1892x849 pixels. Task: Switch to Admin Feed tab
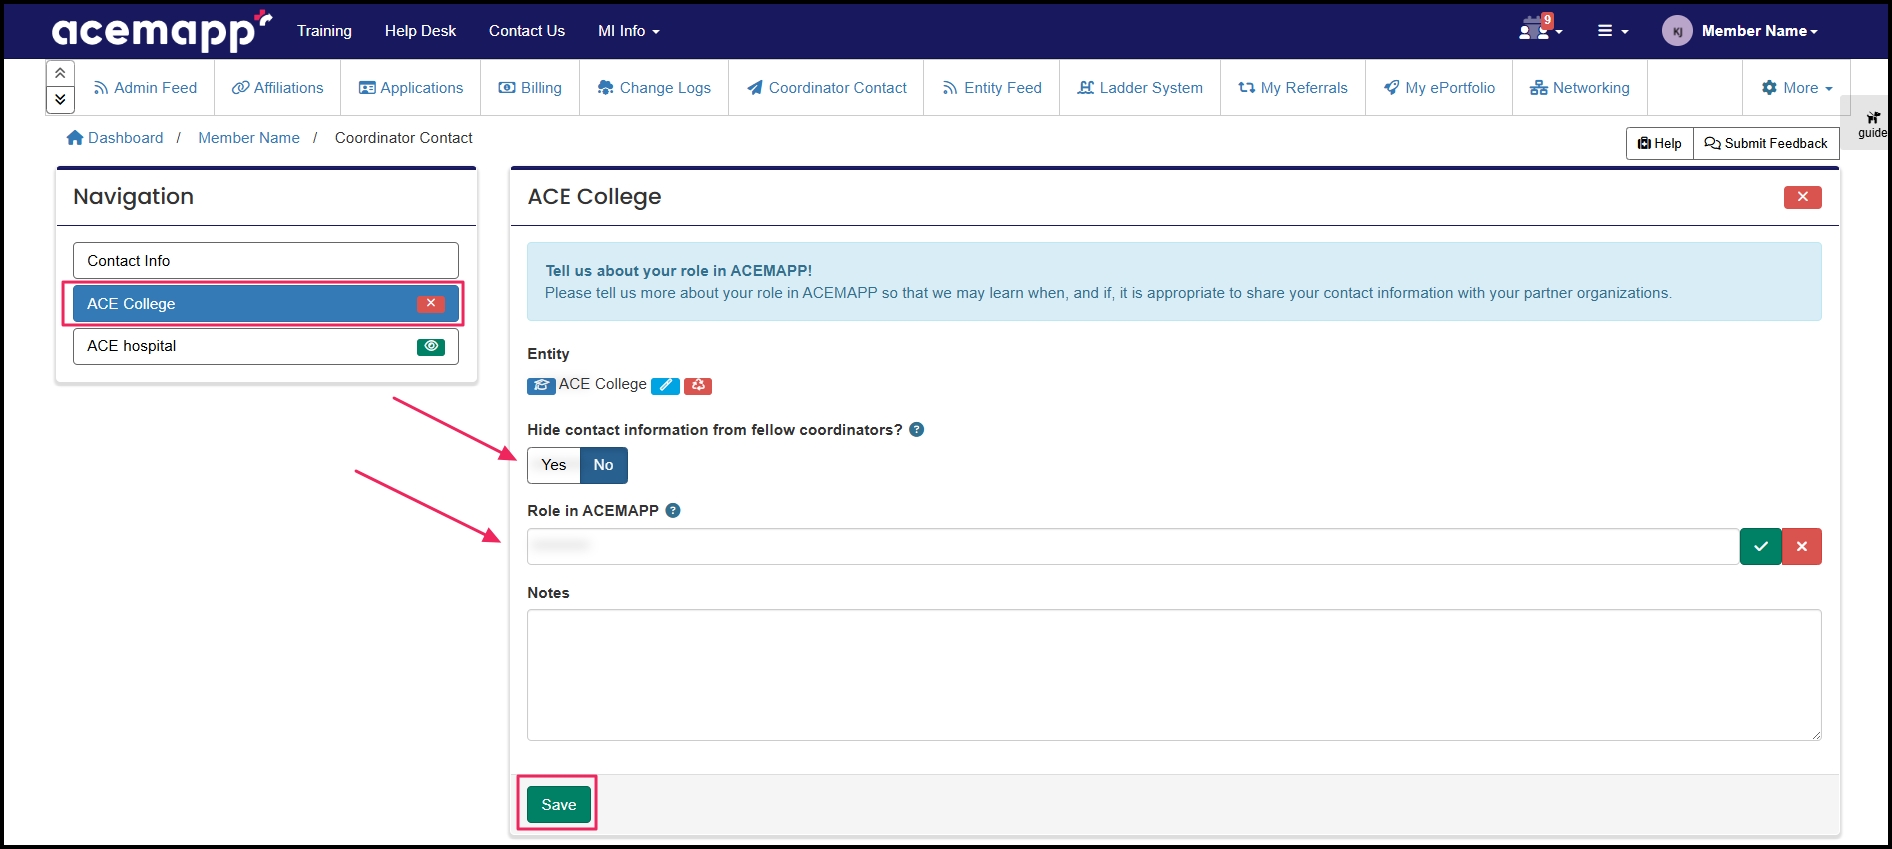pyautogui.click(x=145, y=88)
